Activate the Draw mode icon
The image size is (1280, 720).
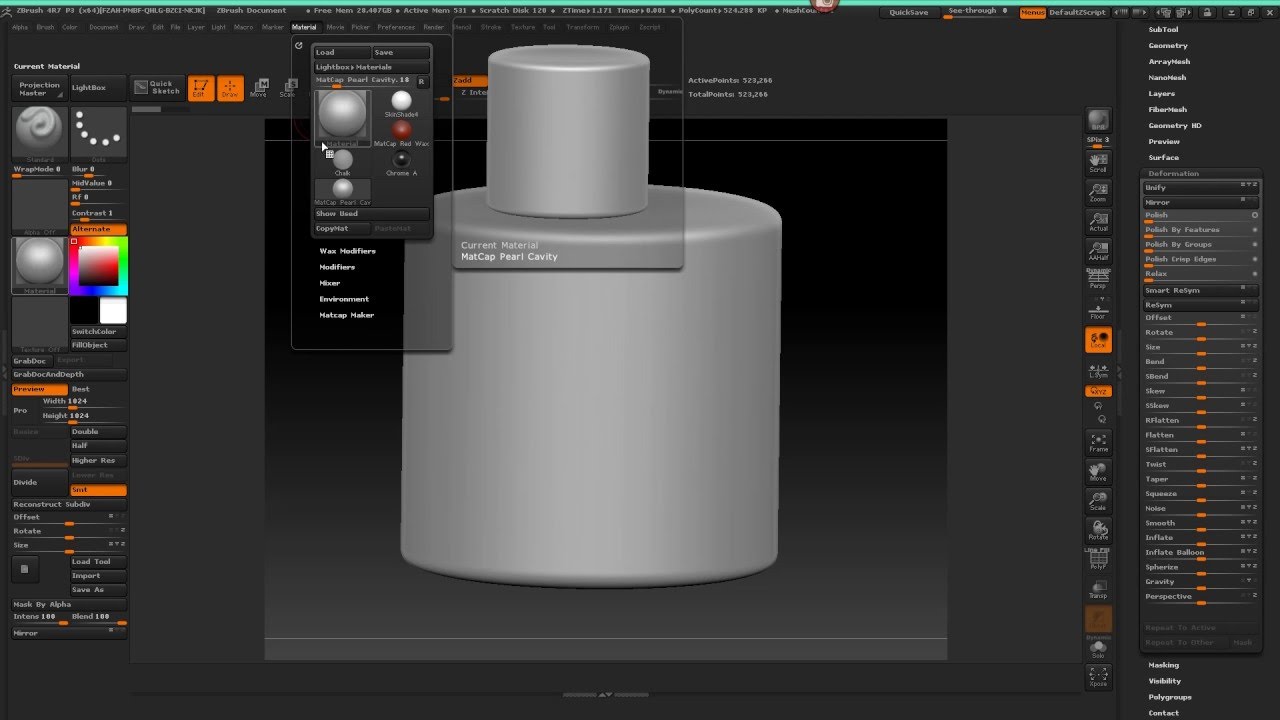point(230,88)
